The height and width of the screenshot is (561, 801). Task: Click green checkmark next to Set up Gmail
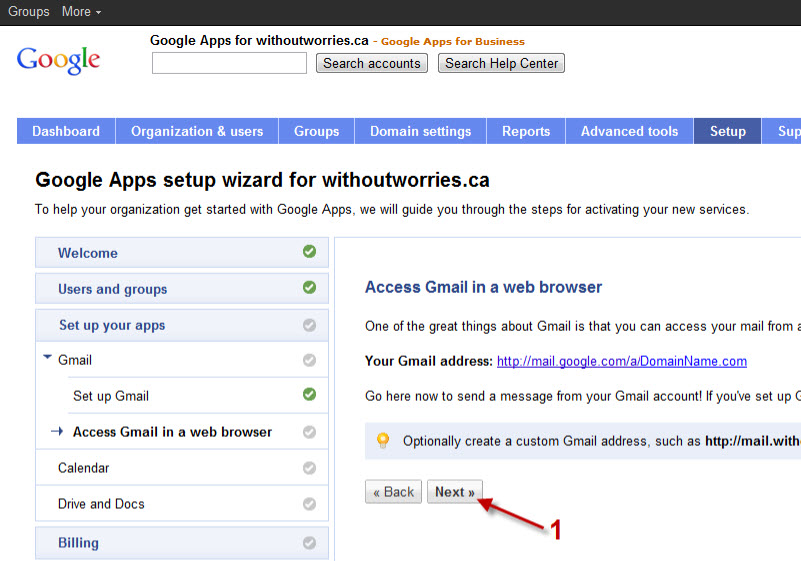pyautogui.click(x=309, y=394)
